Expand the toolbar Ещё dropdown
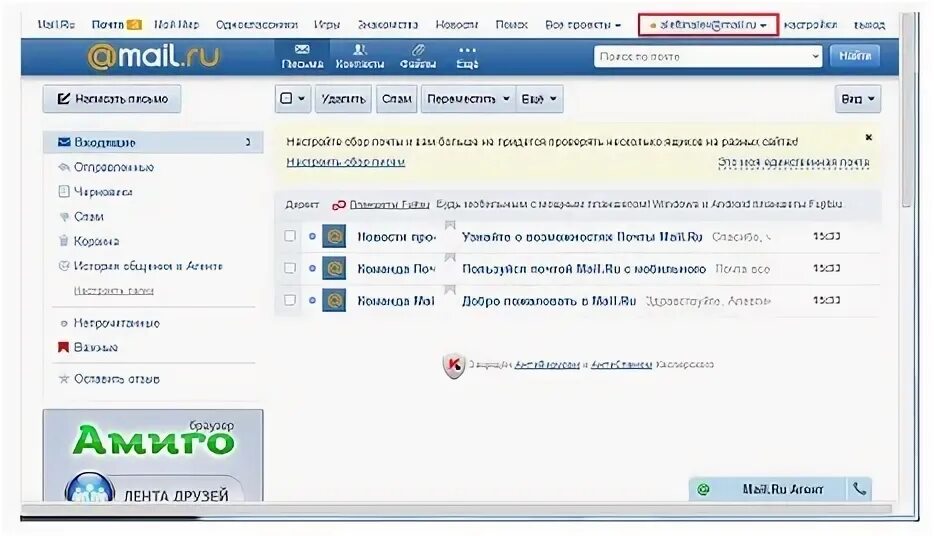The height and width of the screenshot is (536, 934). 539,99
